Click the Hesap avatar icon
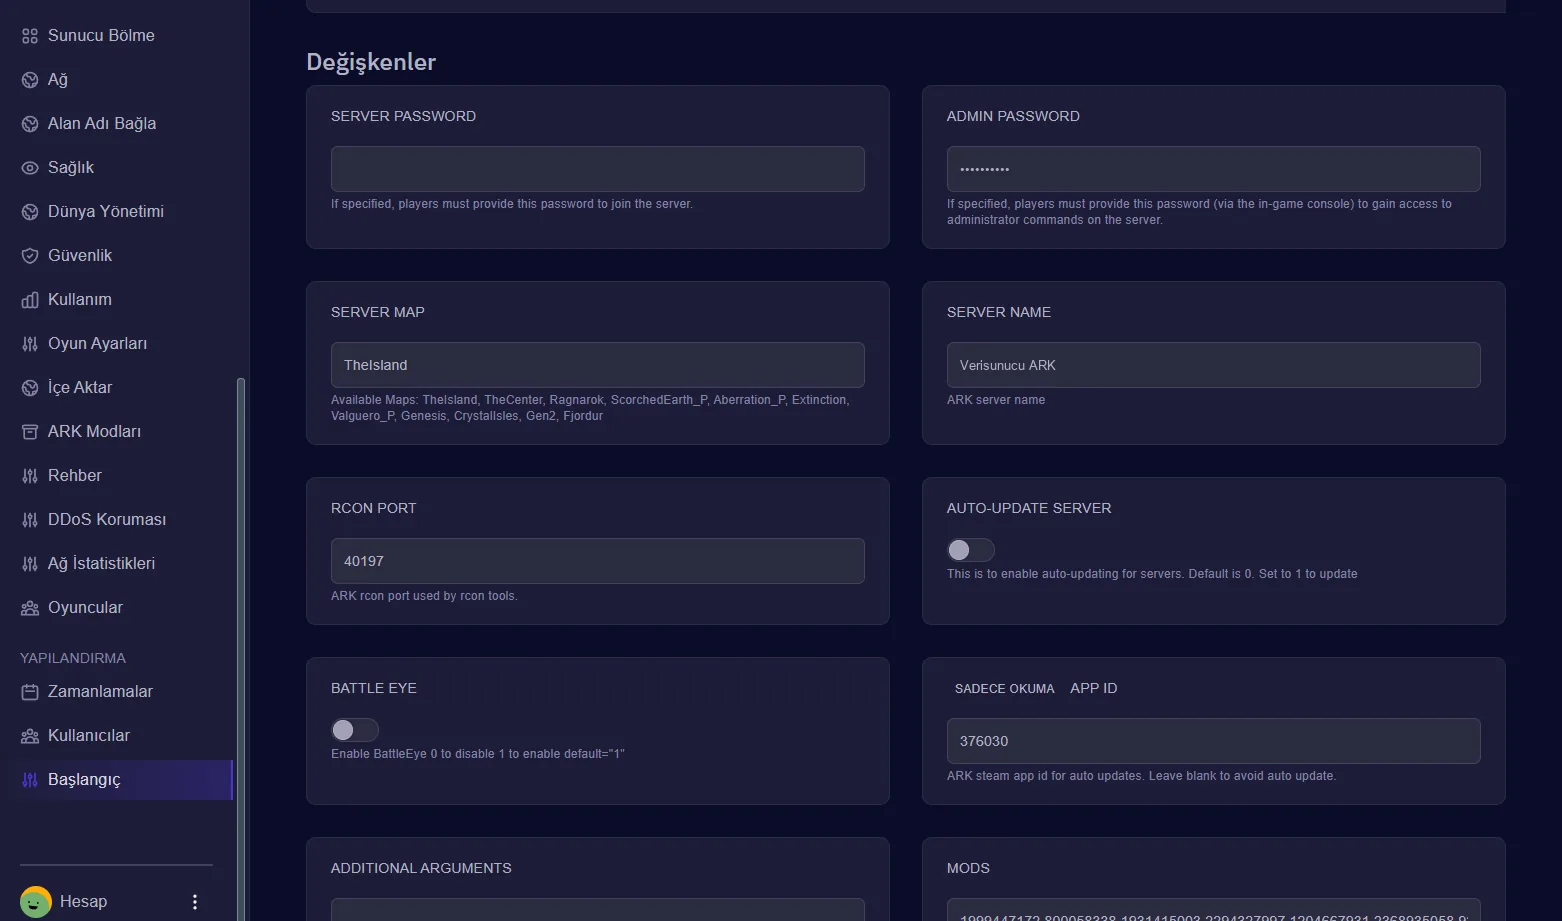1562x921 pixels. click(x=36, y=902)
